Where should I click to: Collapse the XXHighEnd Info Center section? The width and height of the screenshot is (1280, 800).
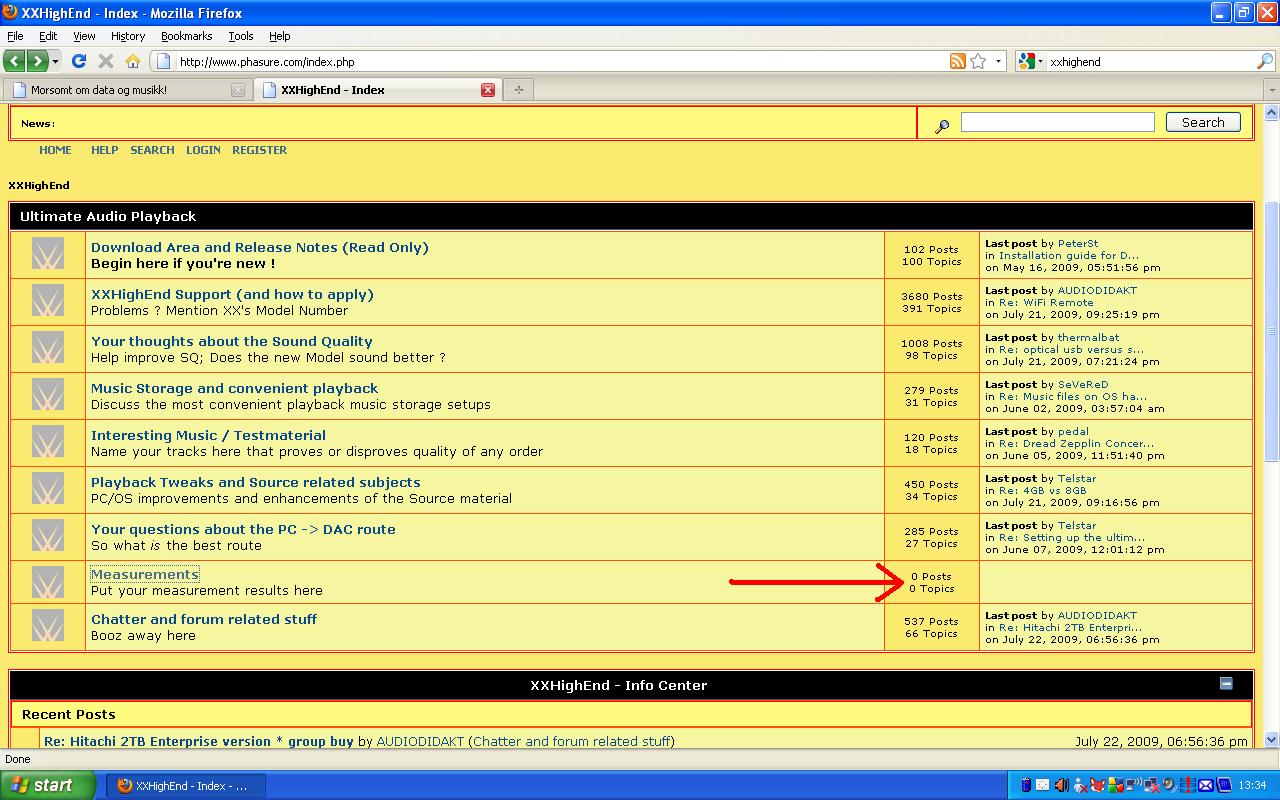pyautogui.click(x=1226, y=684)
